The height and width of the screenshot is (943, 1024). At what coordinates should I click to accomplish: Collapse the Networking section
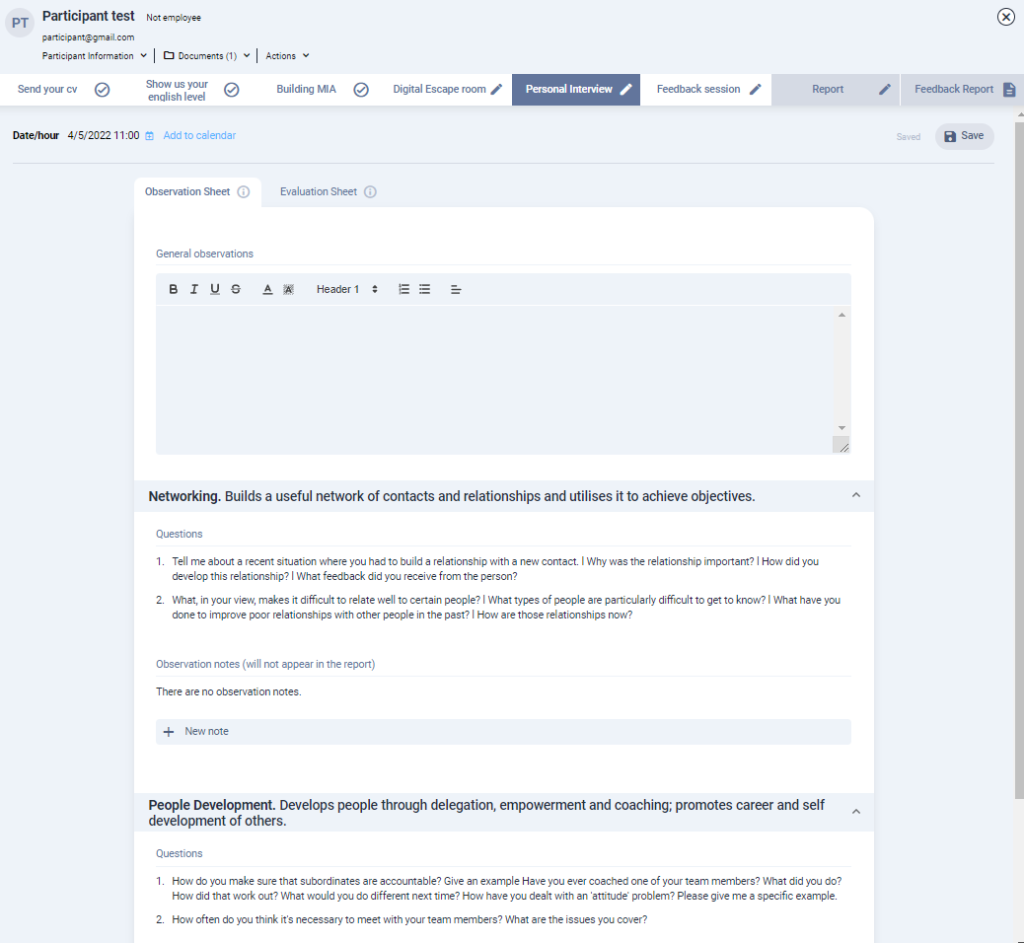[x=856, y=495]
